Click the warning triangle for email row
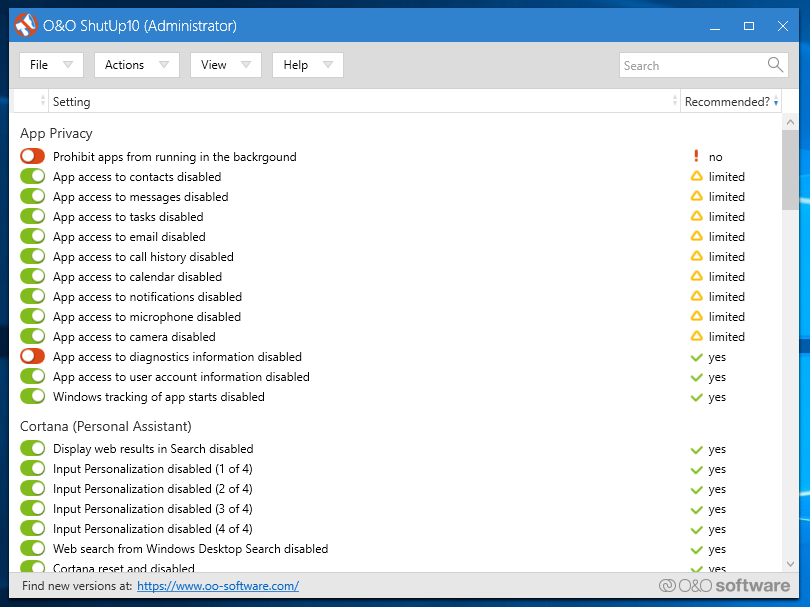 696,236
